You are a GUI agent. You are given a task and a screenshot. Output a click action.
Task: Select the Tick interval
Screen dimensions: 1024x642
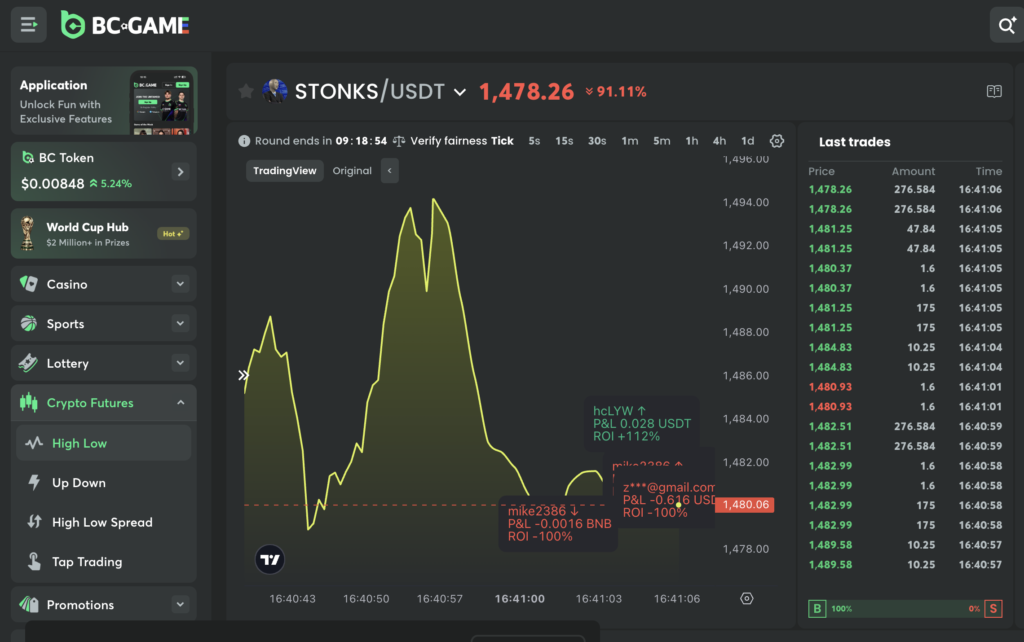click(502, 141)
